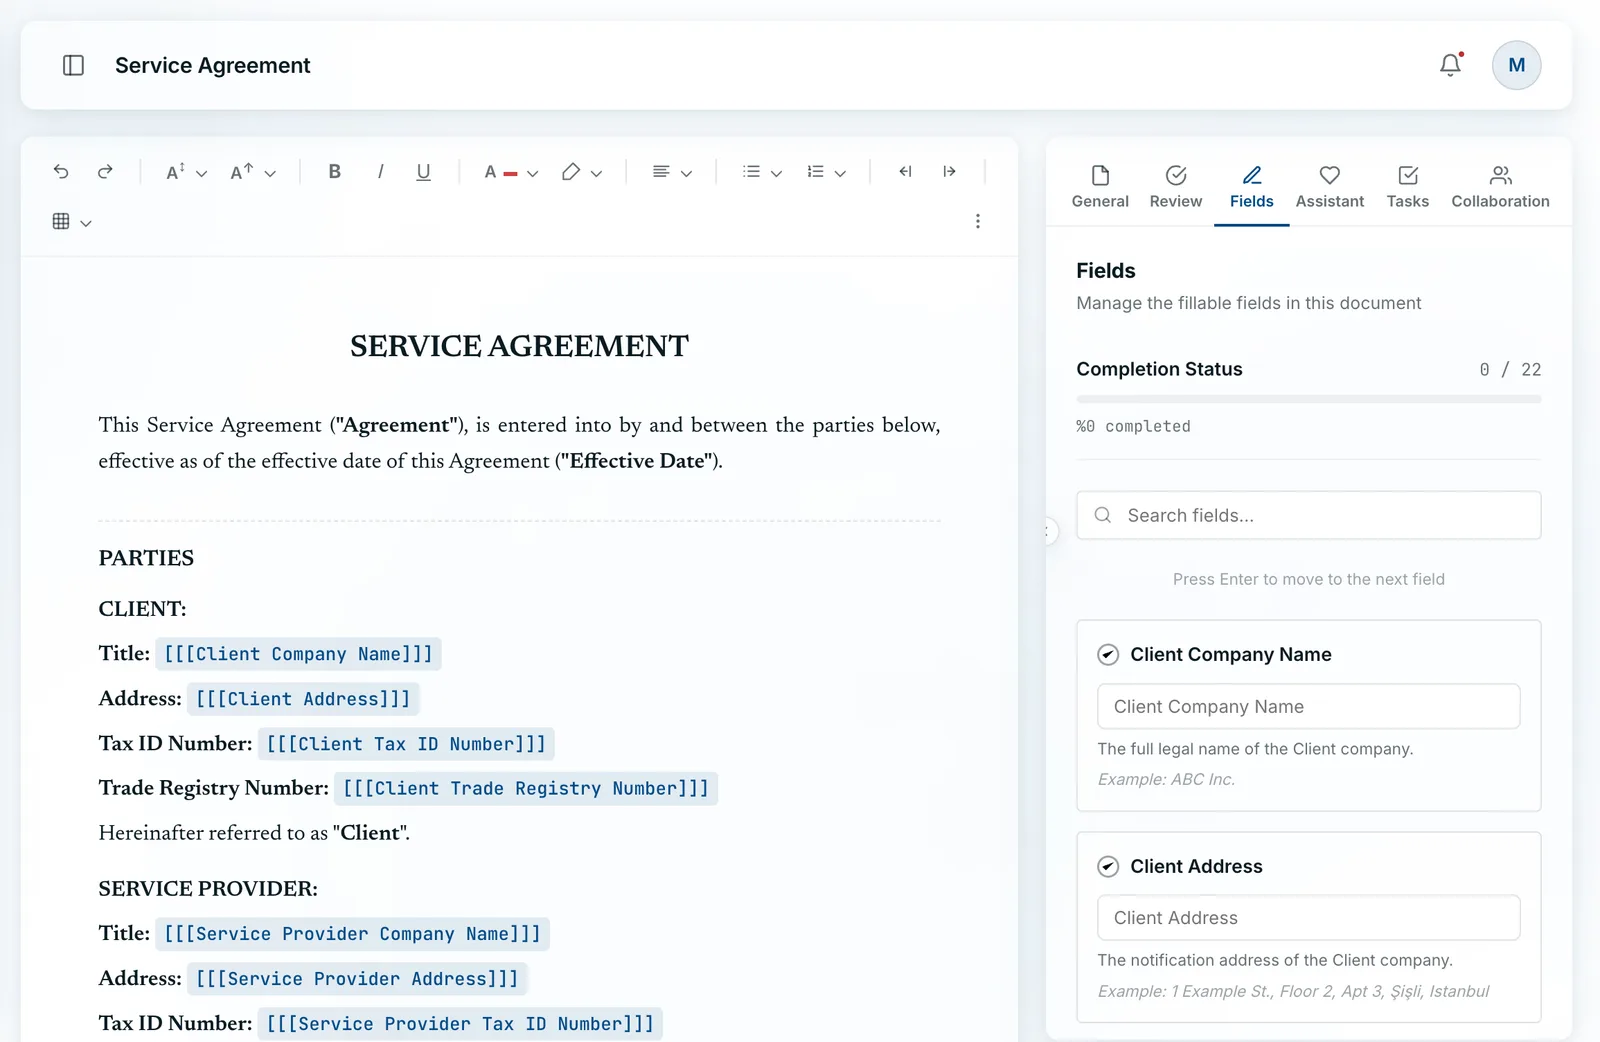Screen dimensions: 1600x1042
Task: Open the text color dropdown arrow
Action: tap(532, 174)
